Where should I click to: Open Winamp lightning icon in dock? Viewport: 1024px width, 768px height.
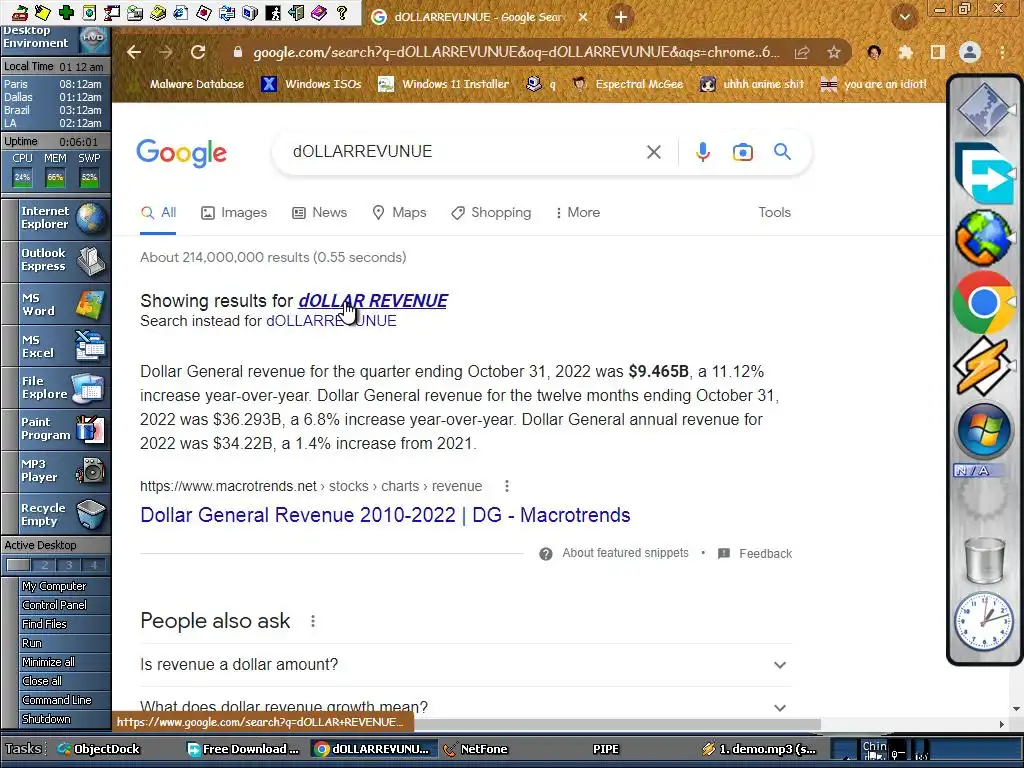pos(984,367)
